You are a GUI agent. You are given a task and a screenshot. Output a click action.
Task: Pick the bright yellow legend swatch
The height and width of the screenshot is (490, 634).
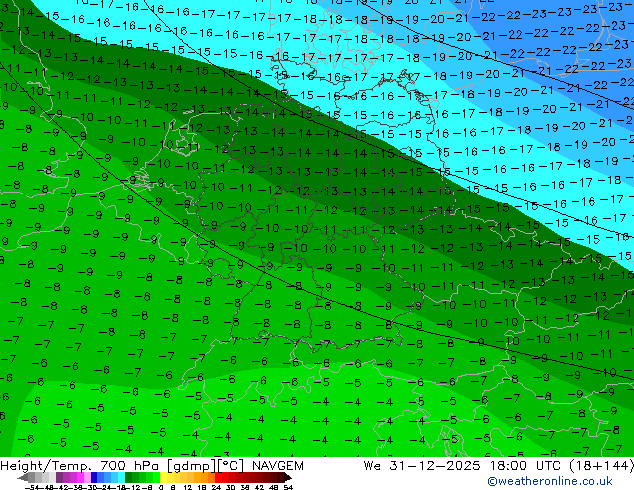coord(163,477)
